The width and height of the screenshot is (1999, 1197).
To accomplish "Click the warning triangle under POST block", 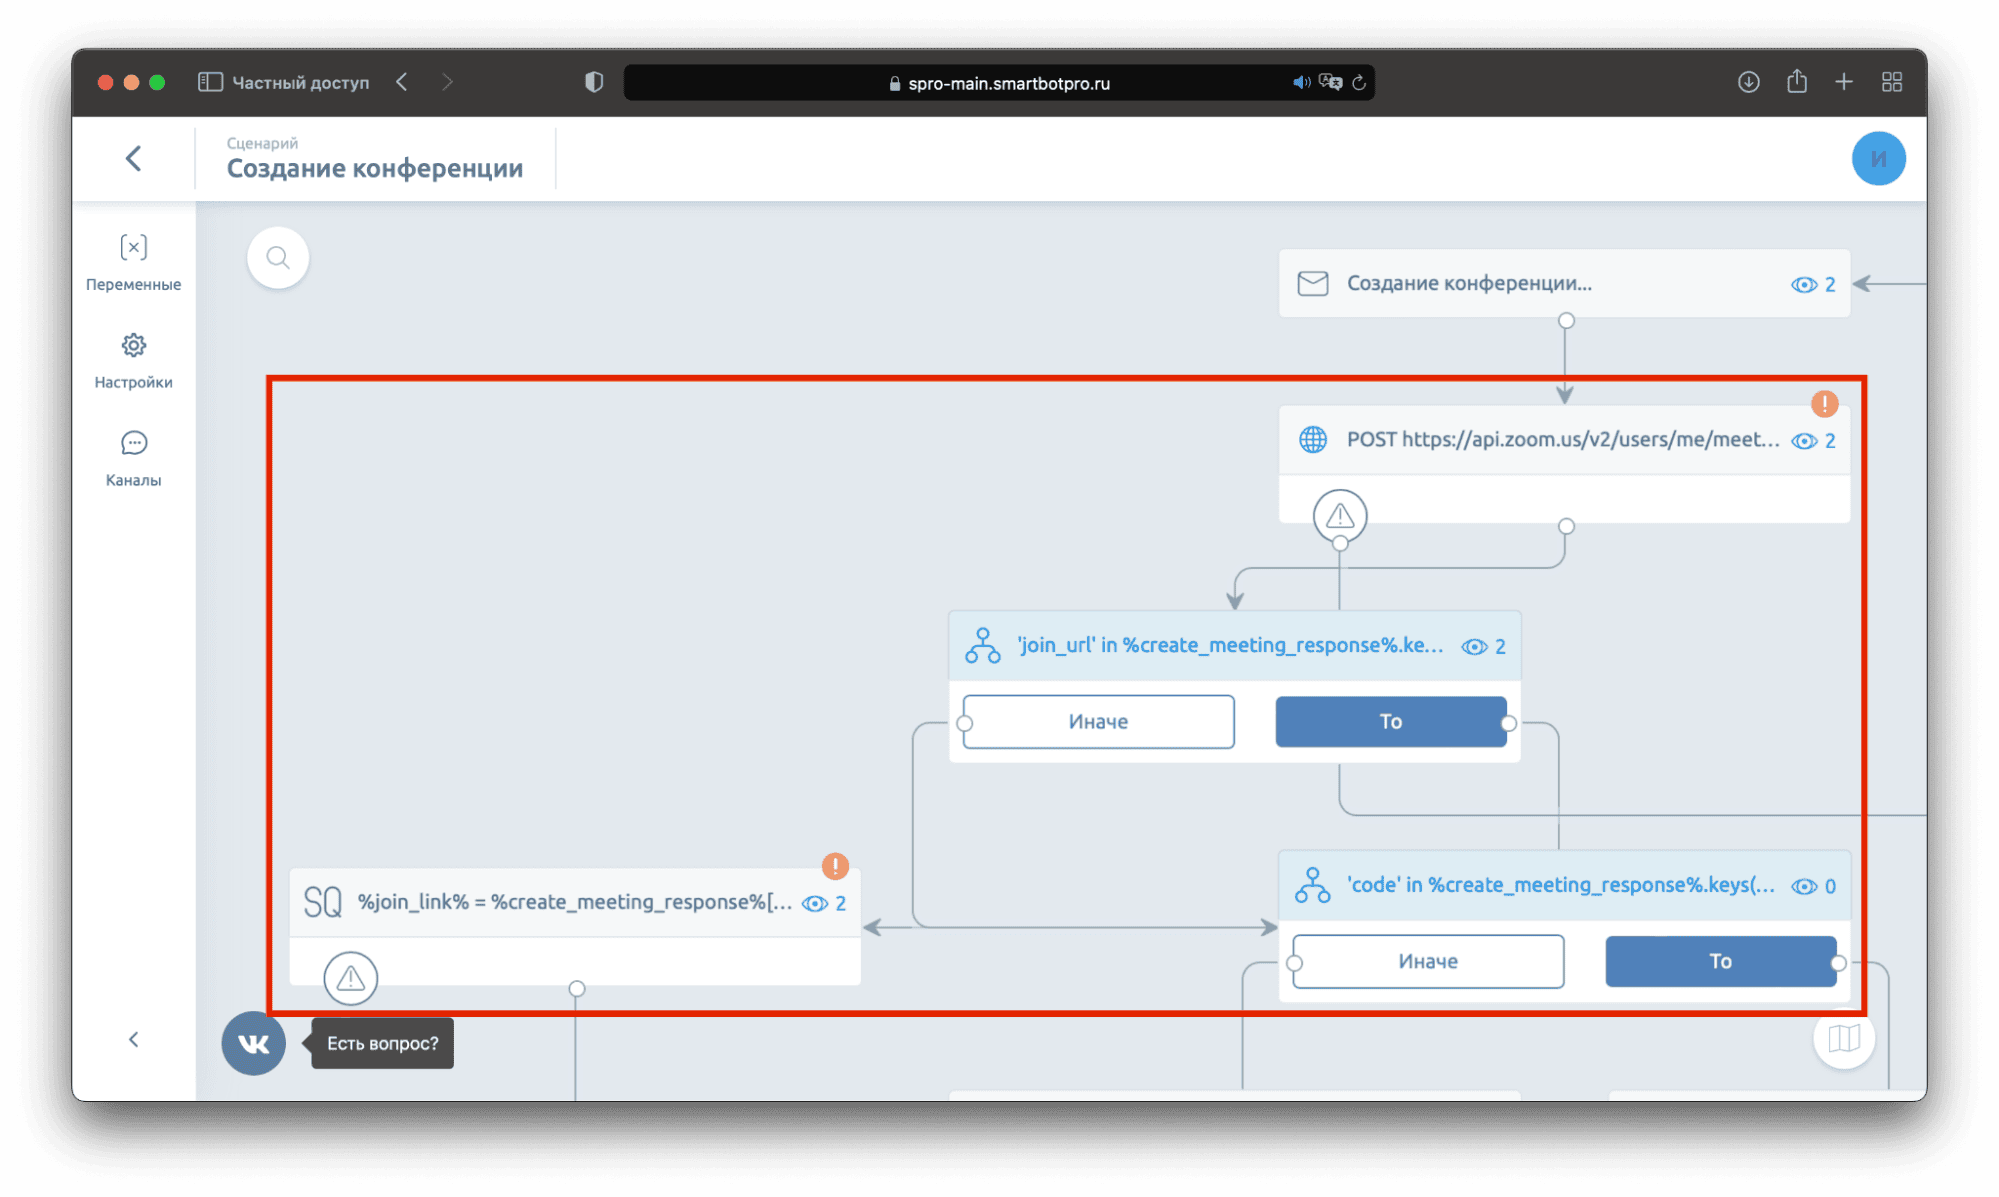I will (x=1339, y=516).
